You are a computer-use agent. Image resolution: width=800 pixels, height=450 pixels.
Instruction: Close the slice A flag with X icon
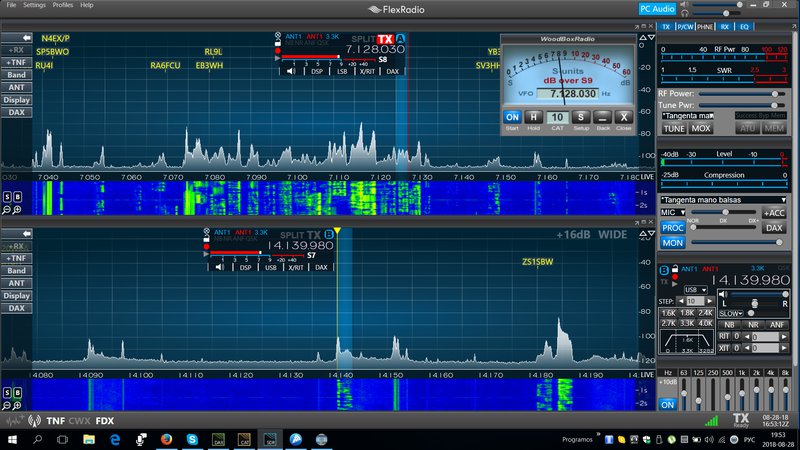(277, 37)
